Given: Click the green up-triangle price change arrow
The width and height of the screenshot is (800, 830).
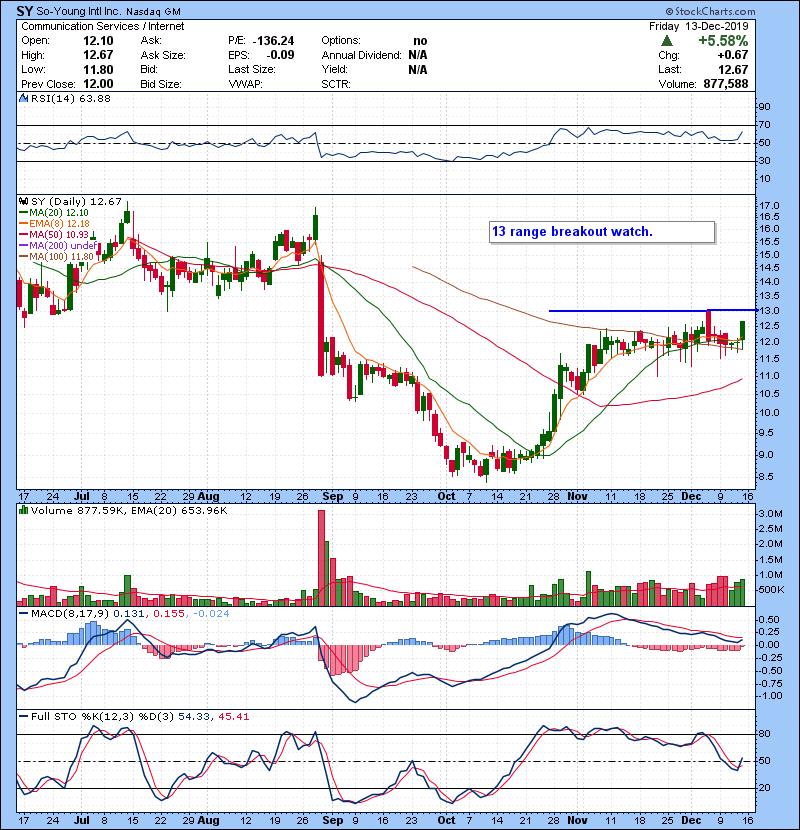Looking at the screenshot, I should [667, 41].
